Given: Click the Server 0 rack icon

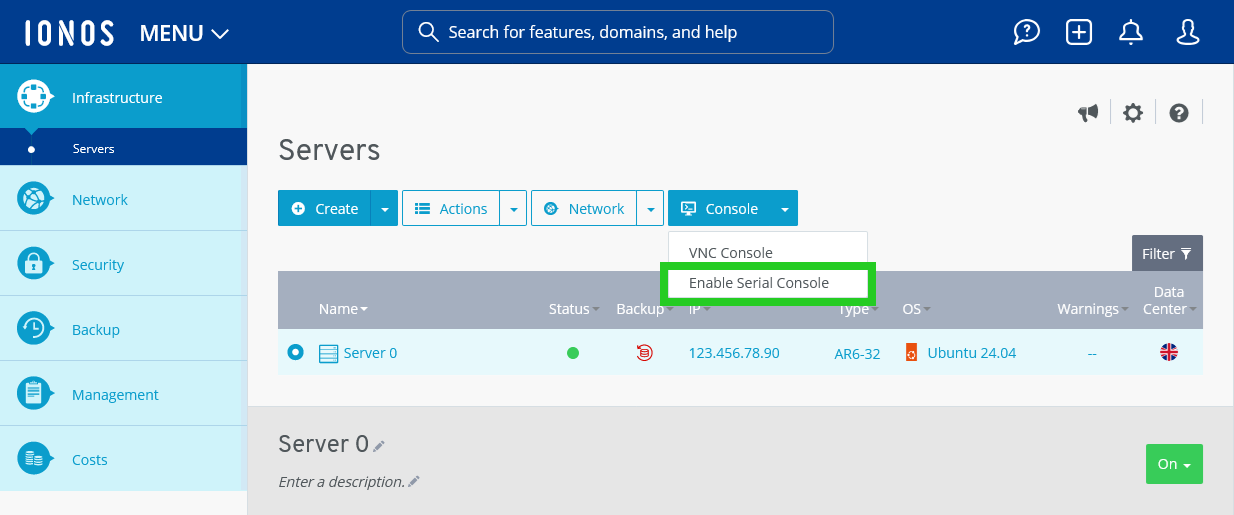Looking at the screenshot, I should point(328,353).
